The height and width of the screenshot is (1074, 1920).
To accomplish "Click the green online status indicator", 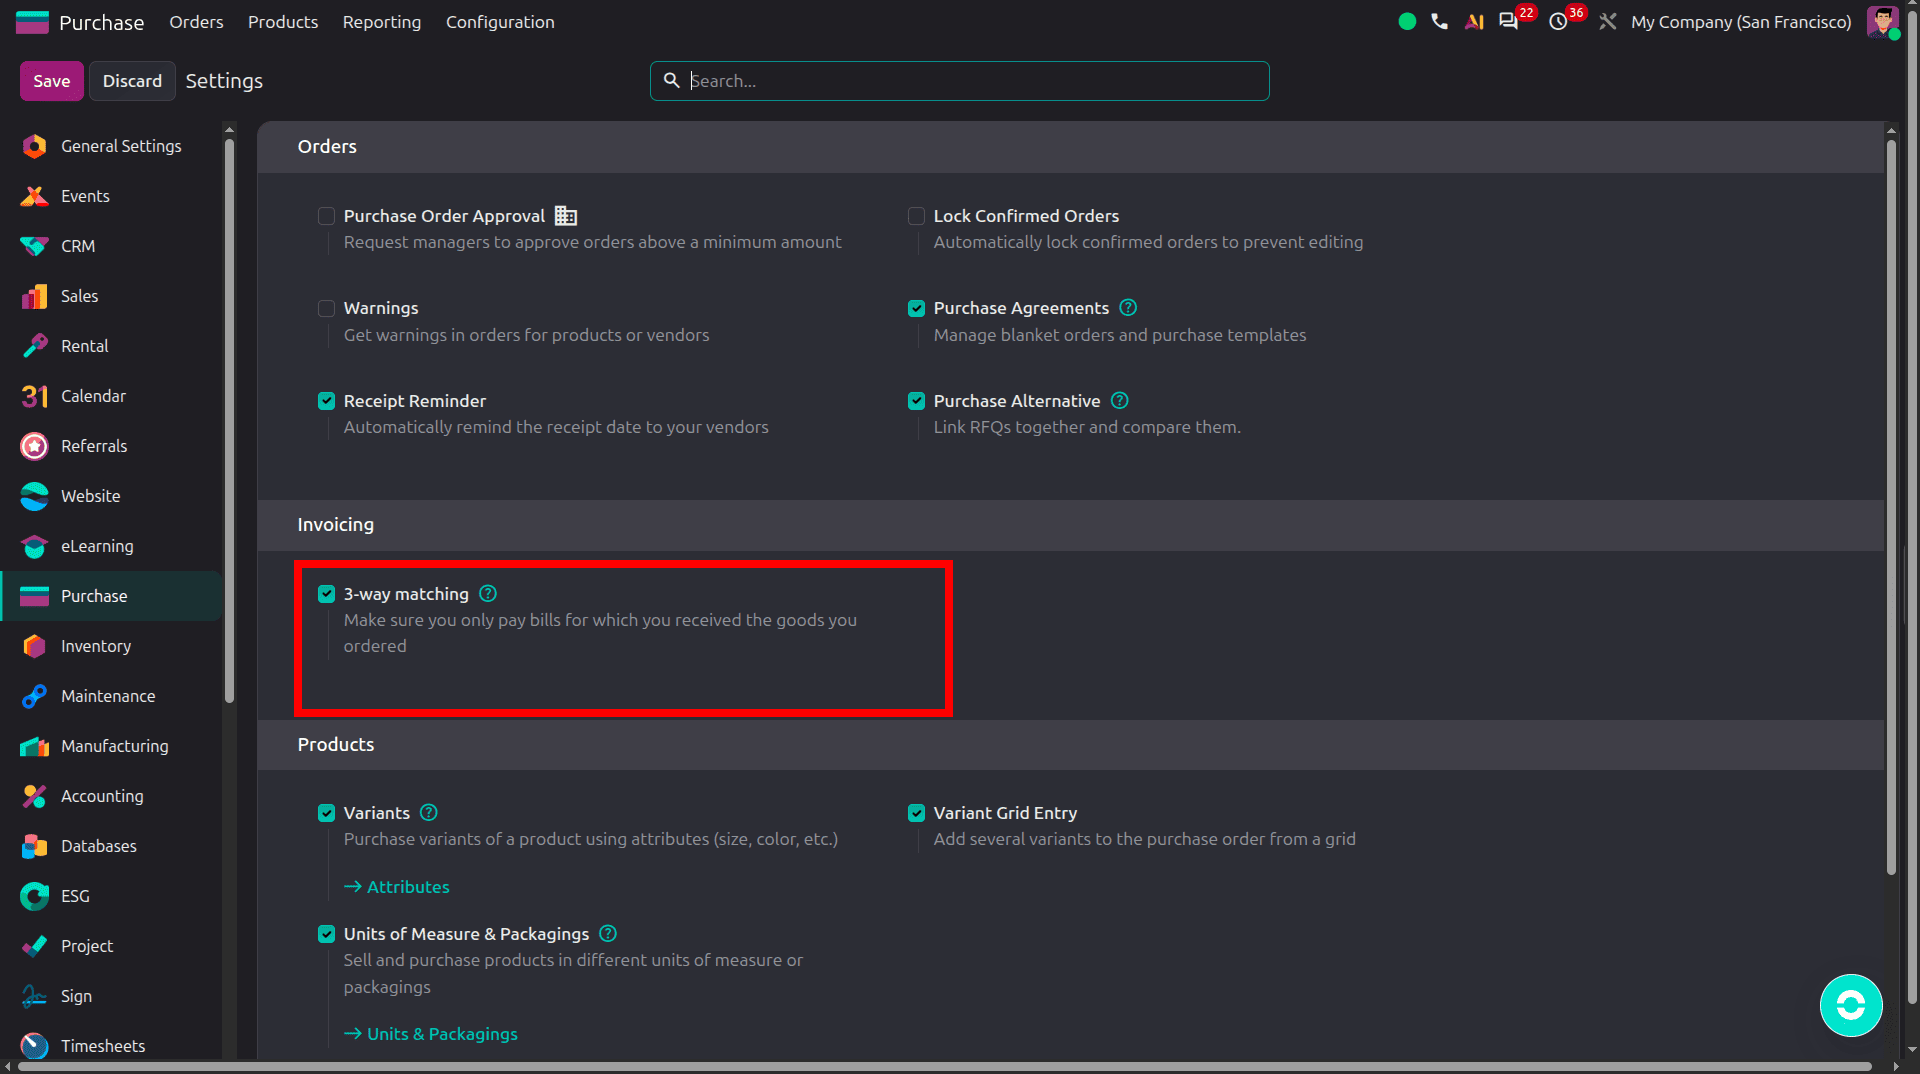I will (x=1407, y=21).
